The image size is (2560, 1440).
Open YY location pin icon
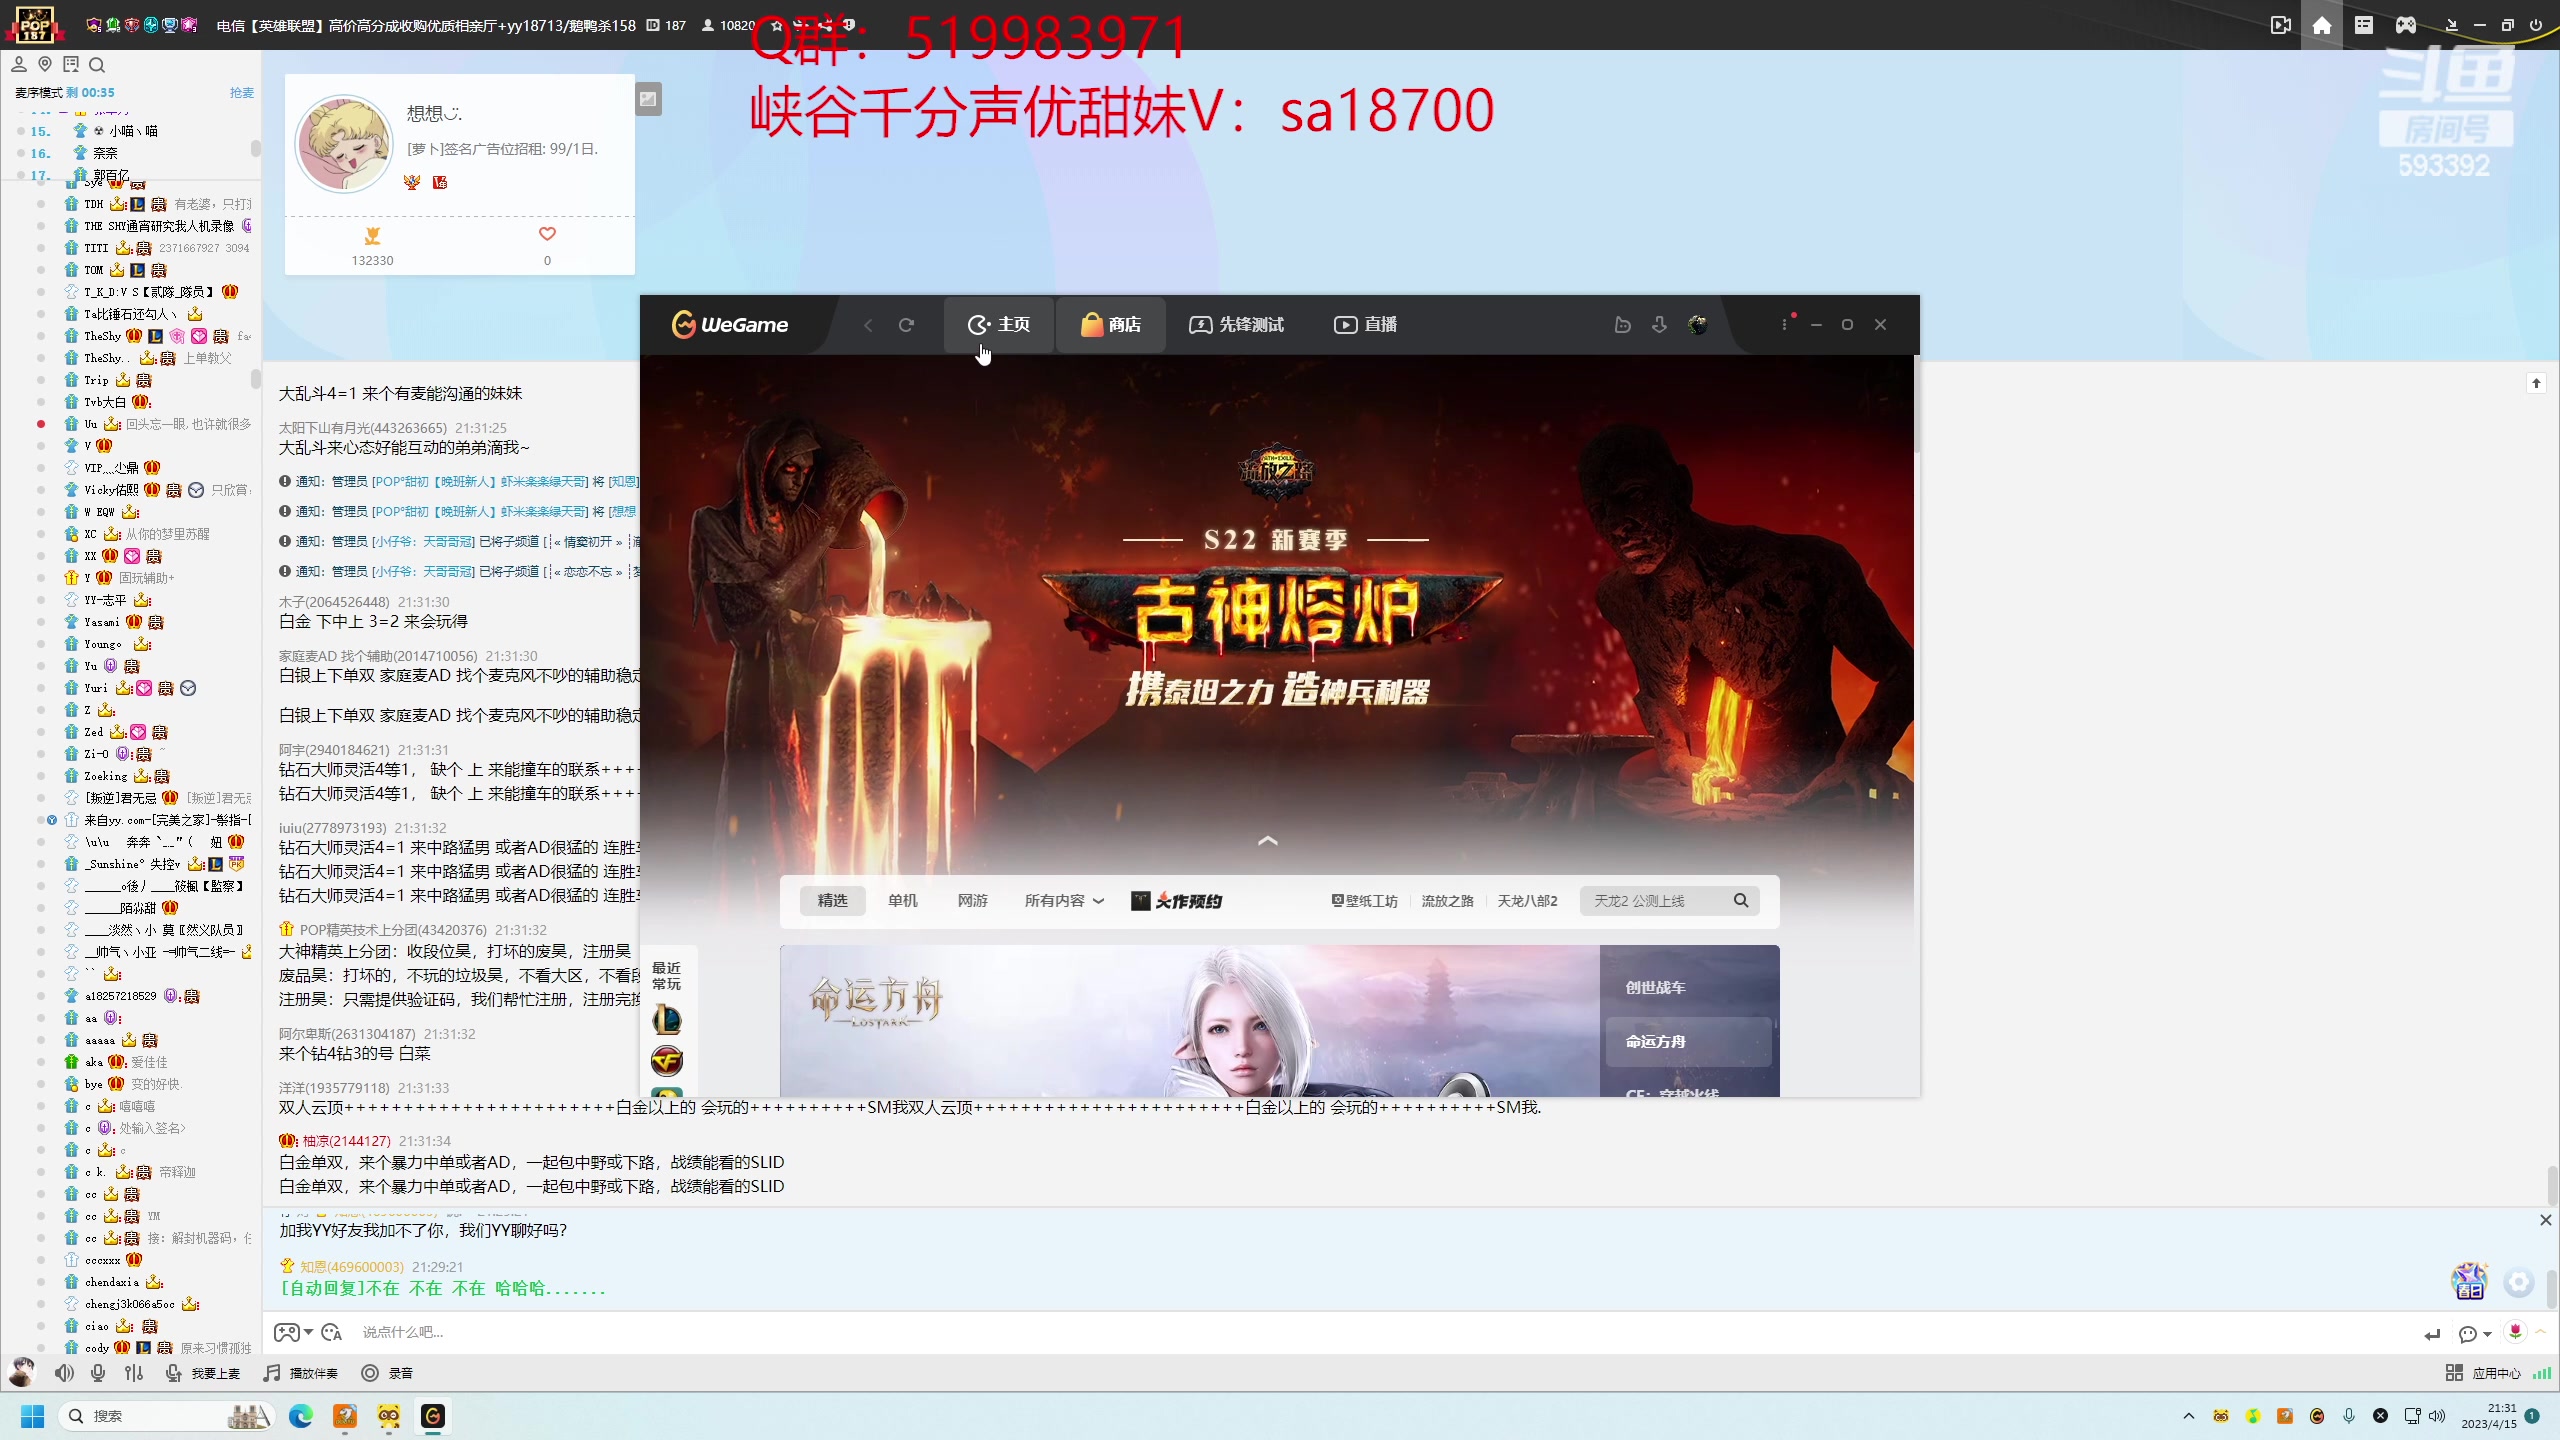pos(44,65)
